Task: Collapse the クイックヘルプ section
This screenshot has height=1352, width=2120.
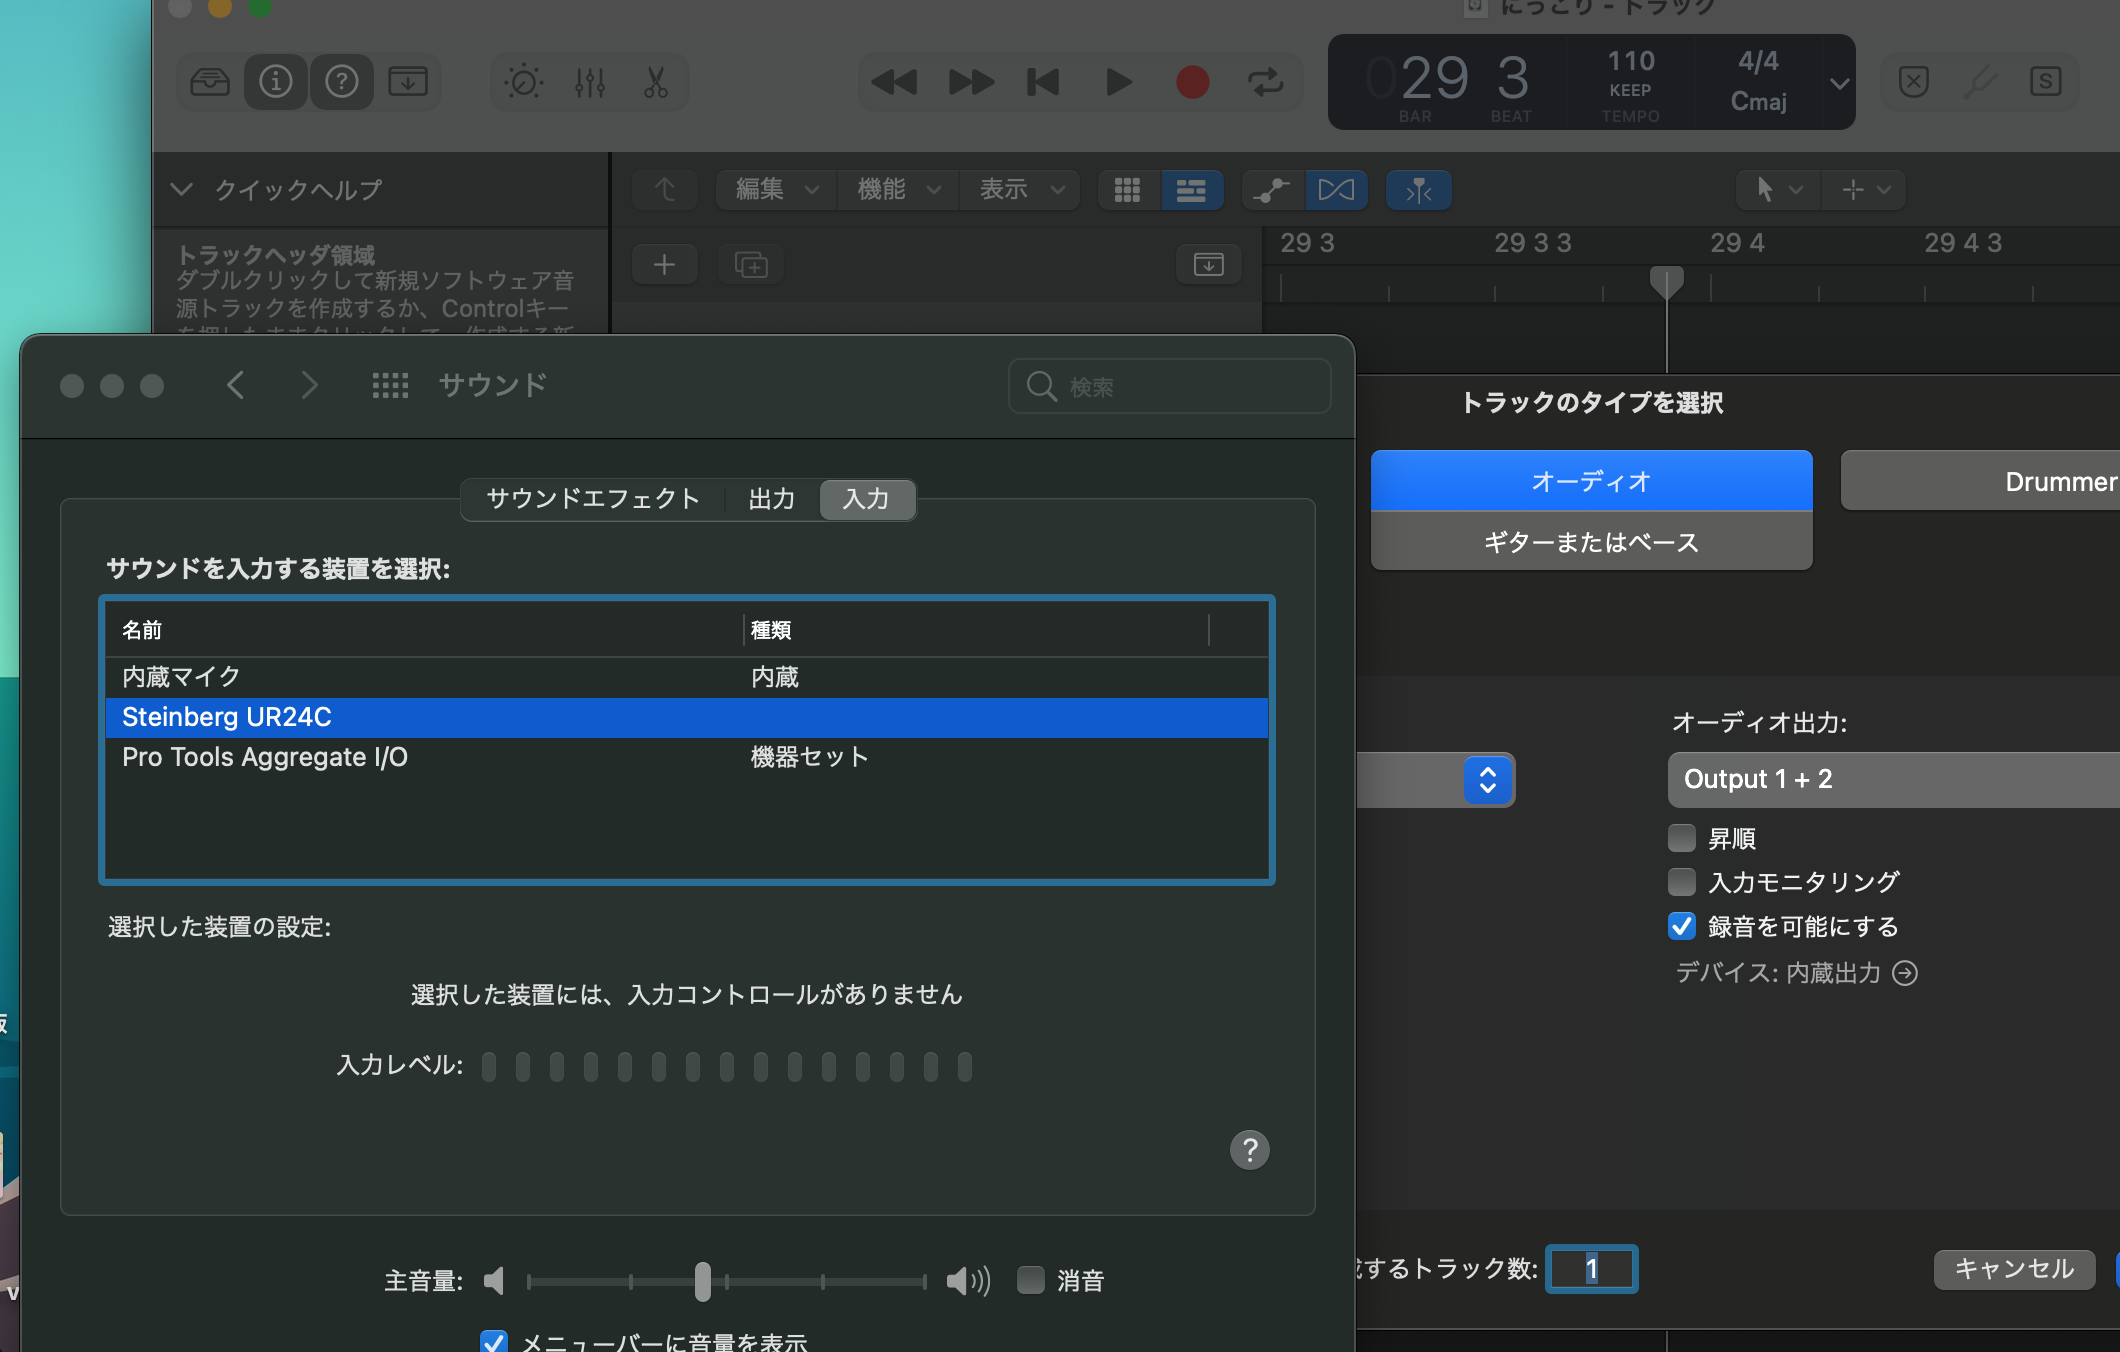Action: click(182, 189)
